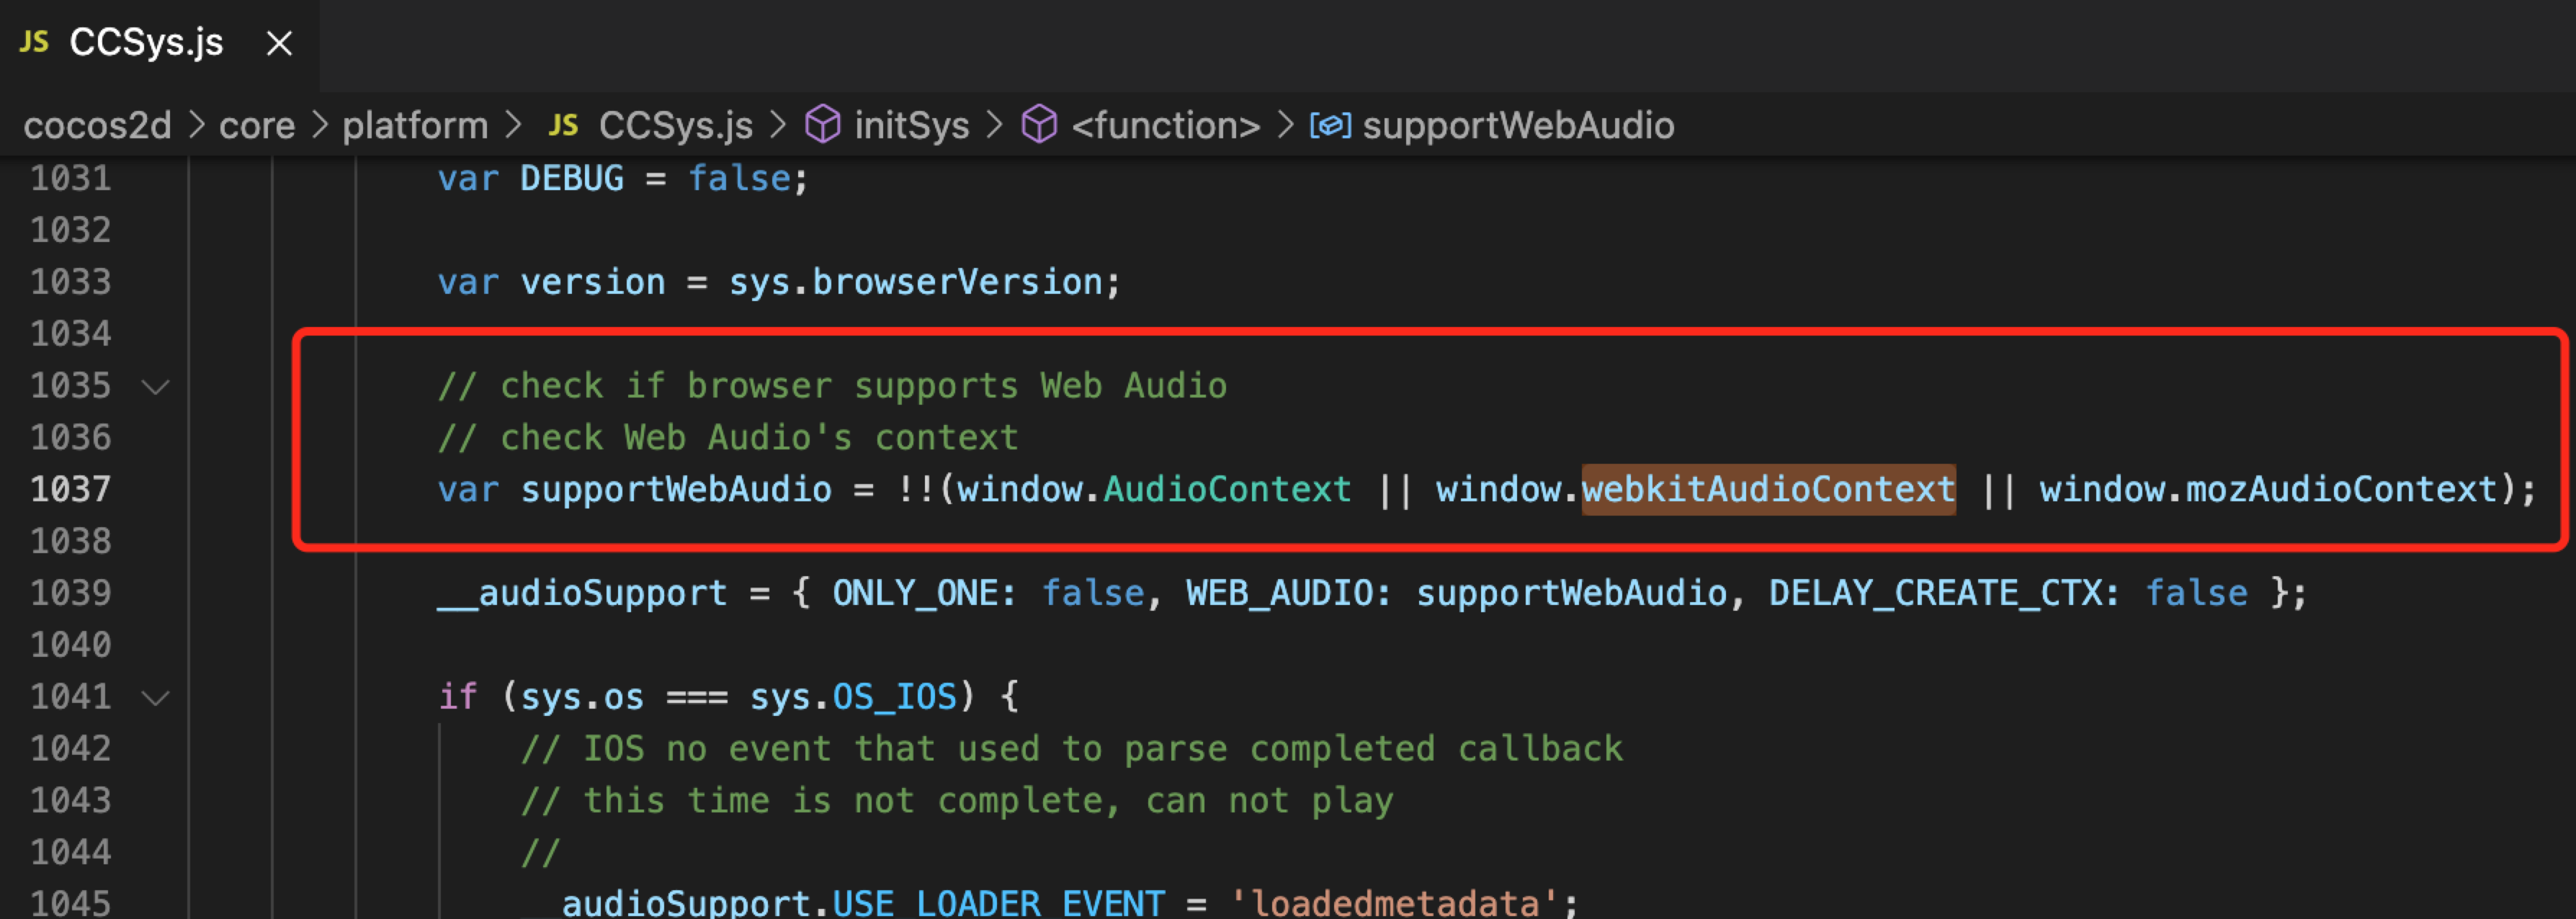Click the JS icon in breadcrumb
2576x919 pixels.
pos(563,126)
